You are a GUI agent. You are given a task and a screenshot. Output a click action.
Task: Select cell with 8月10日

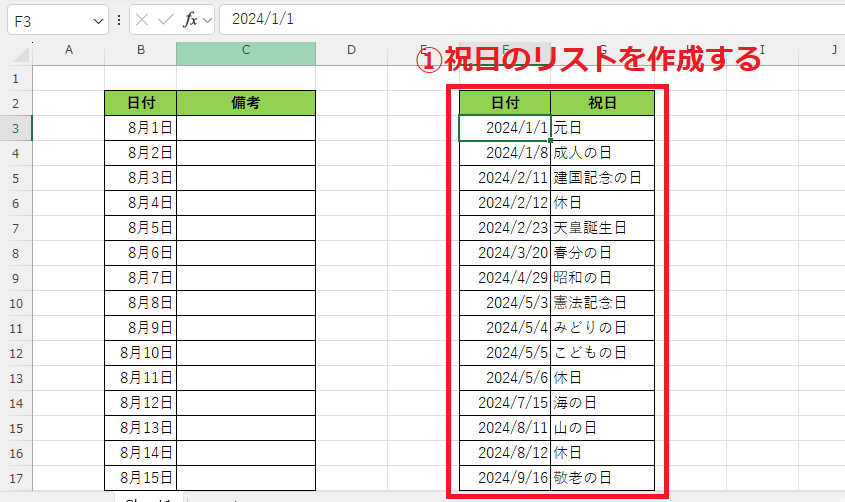[141, 353]
